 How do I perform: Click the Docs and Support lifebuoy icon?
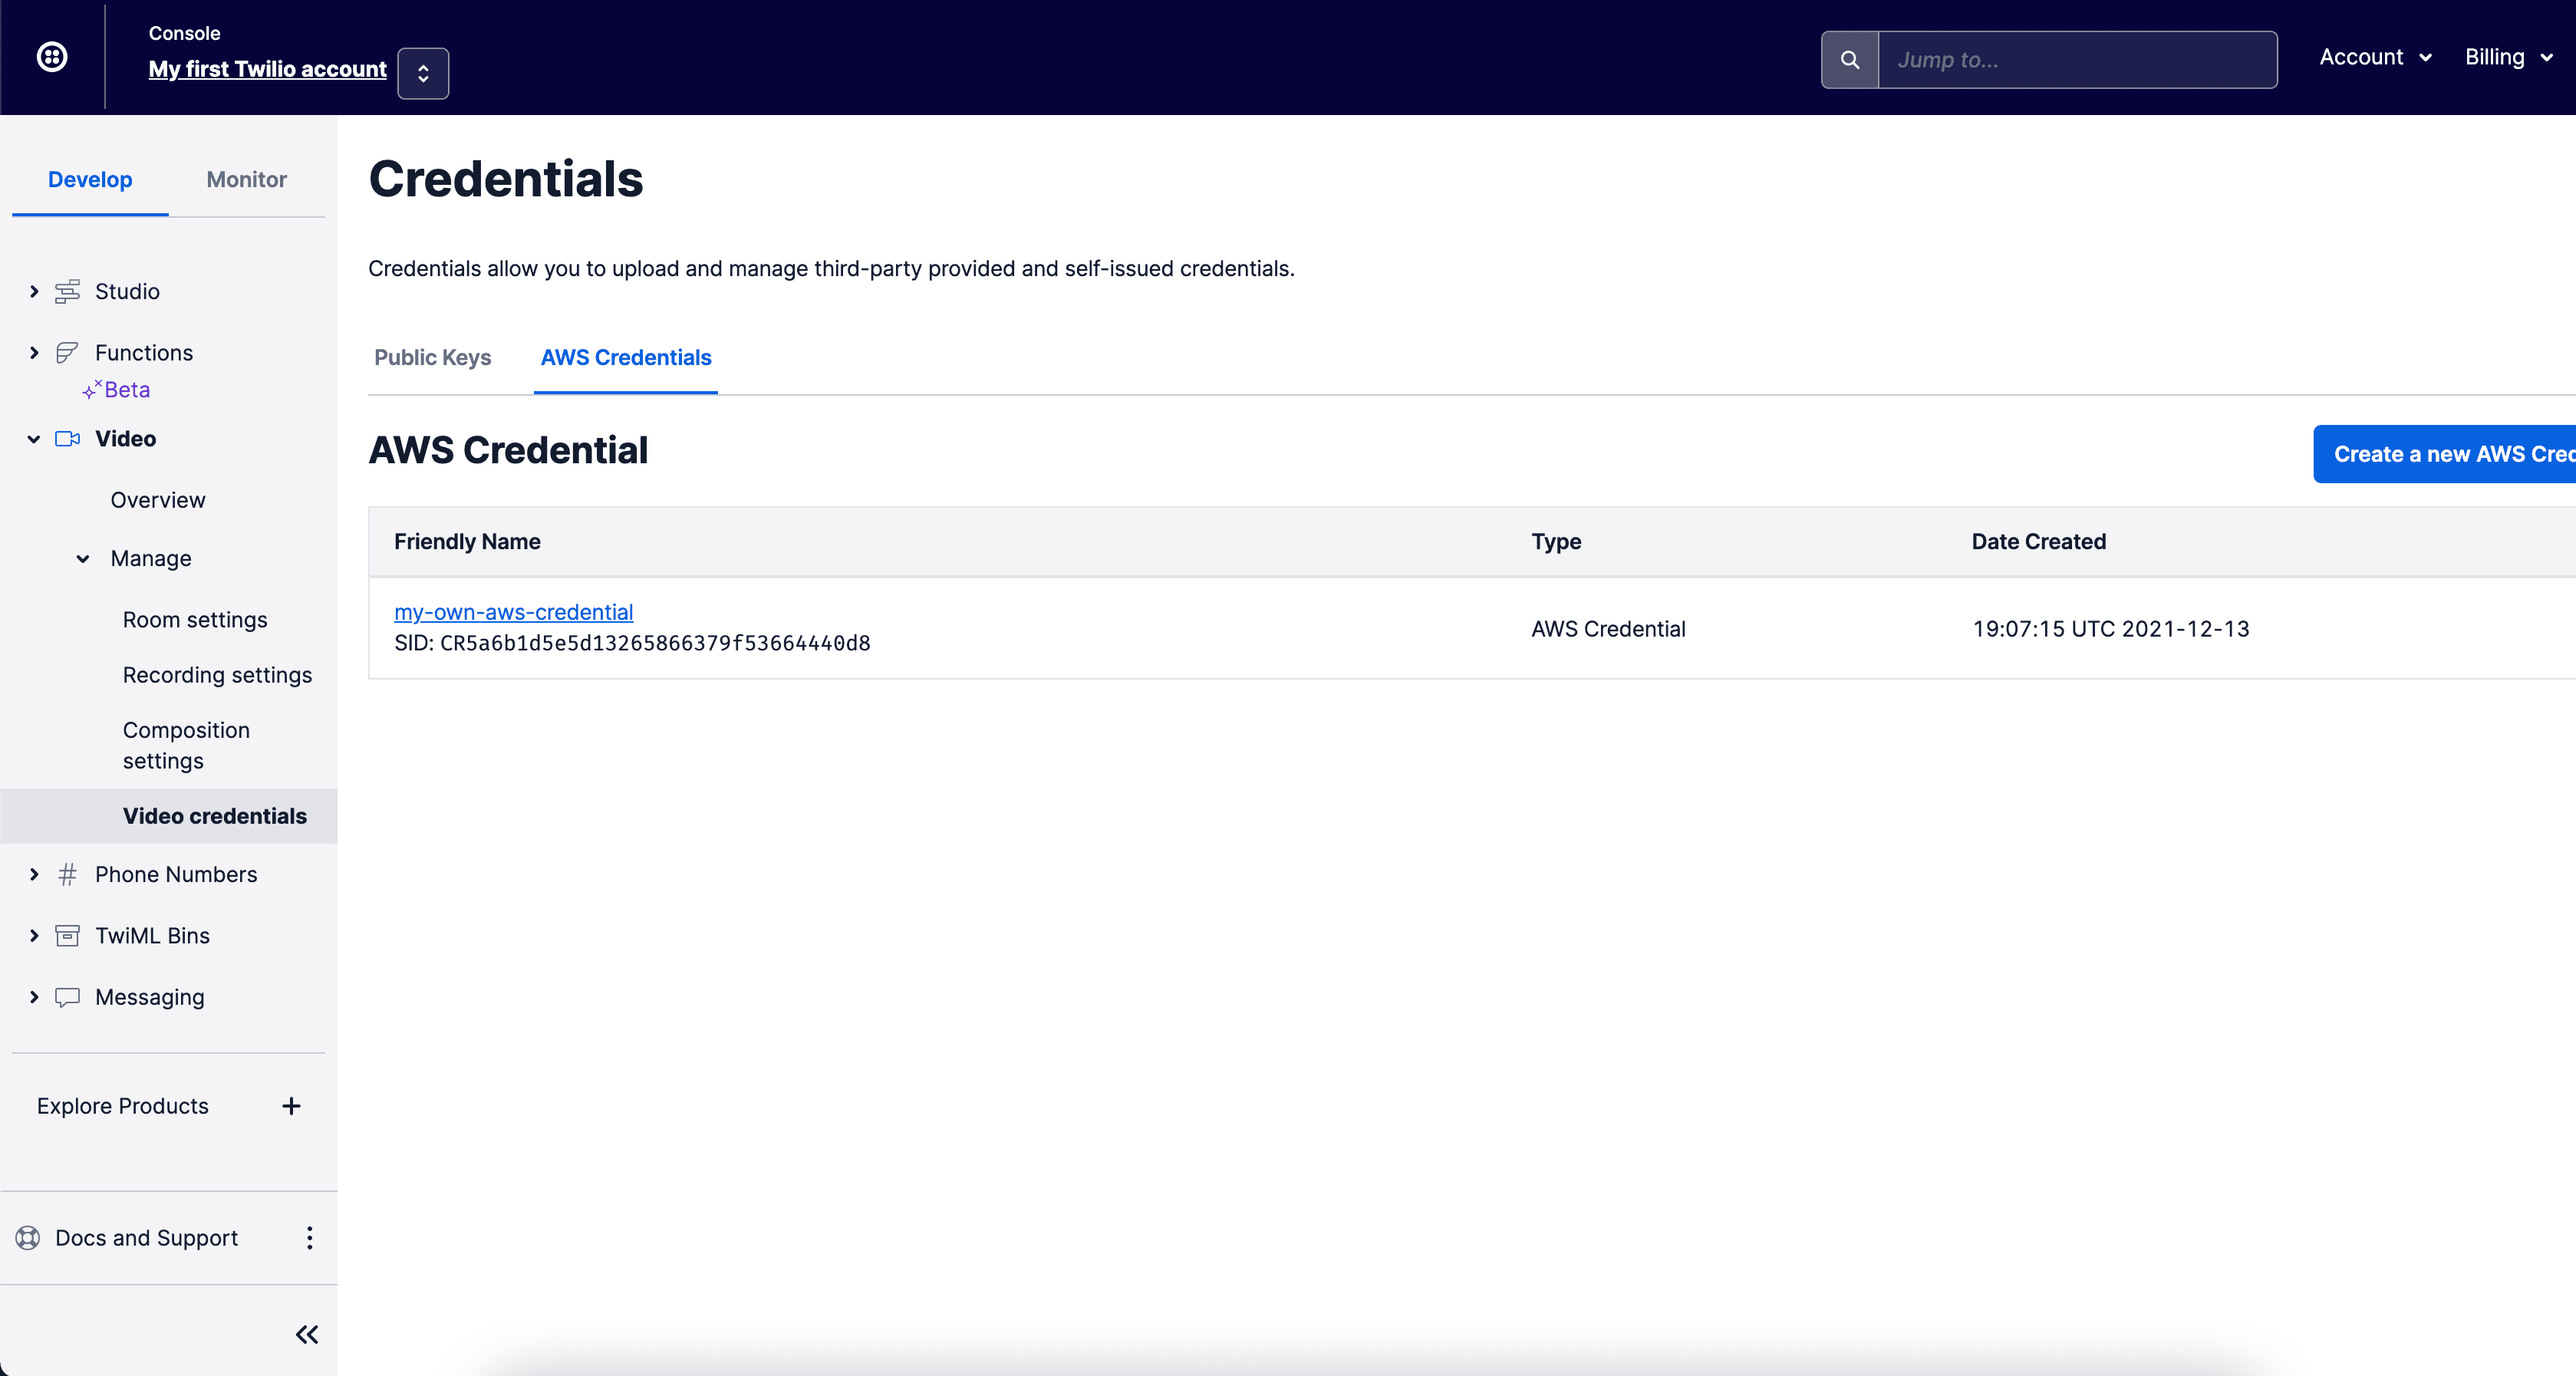(27, 1237)
